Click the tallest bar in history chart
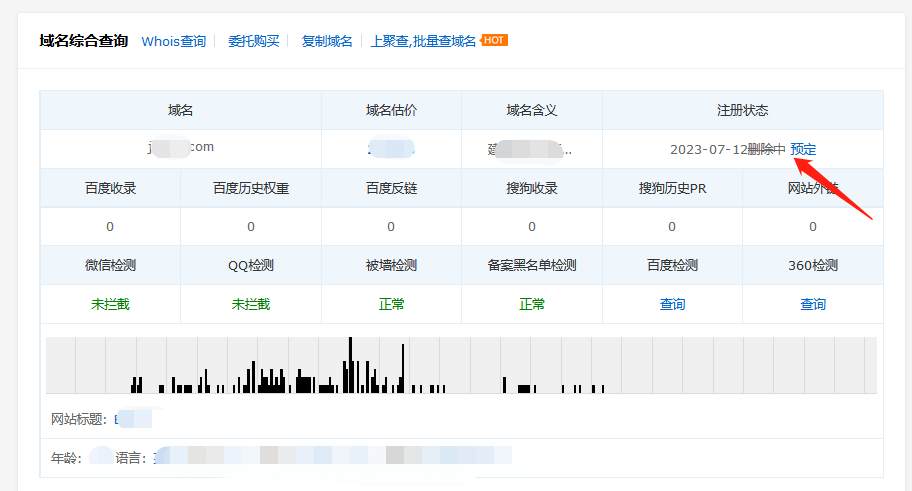 pyautogui.click(x=350, y=365)
